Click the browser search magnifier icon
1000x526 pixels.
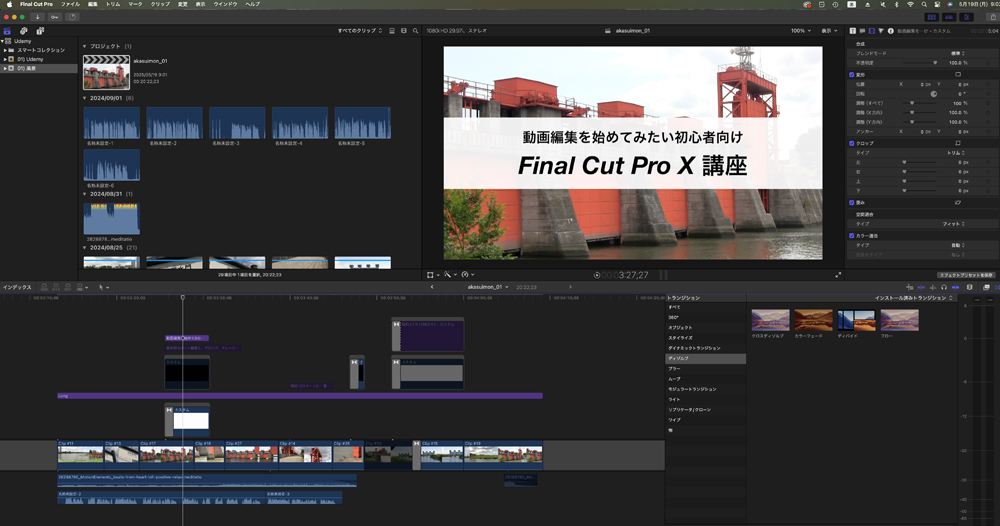[415, 31]
